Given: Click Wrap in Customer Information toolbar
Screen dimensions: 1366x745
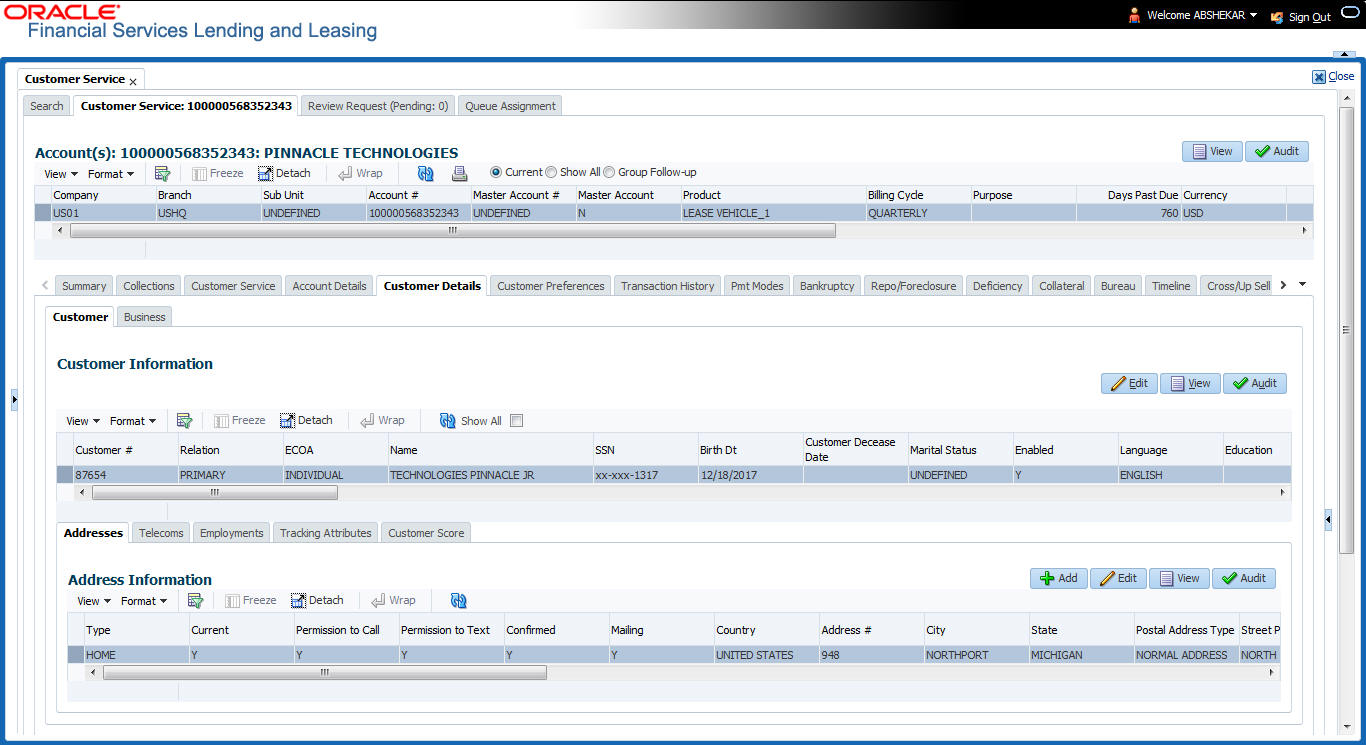Looking at the screenshot, I should click(x=382, y=421).
